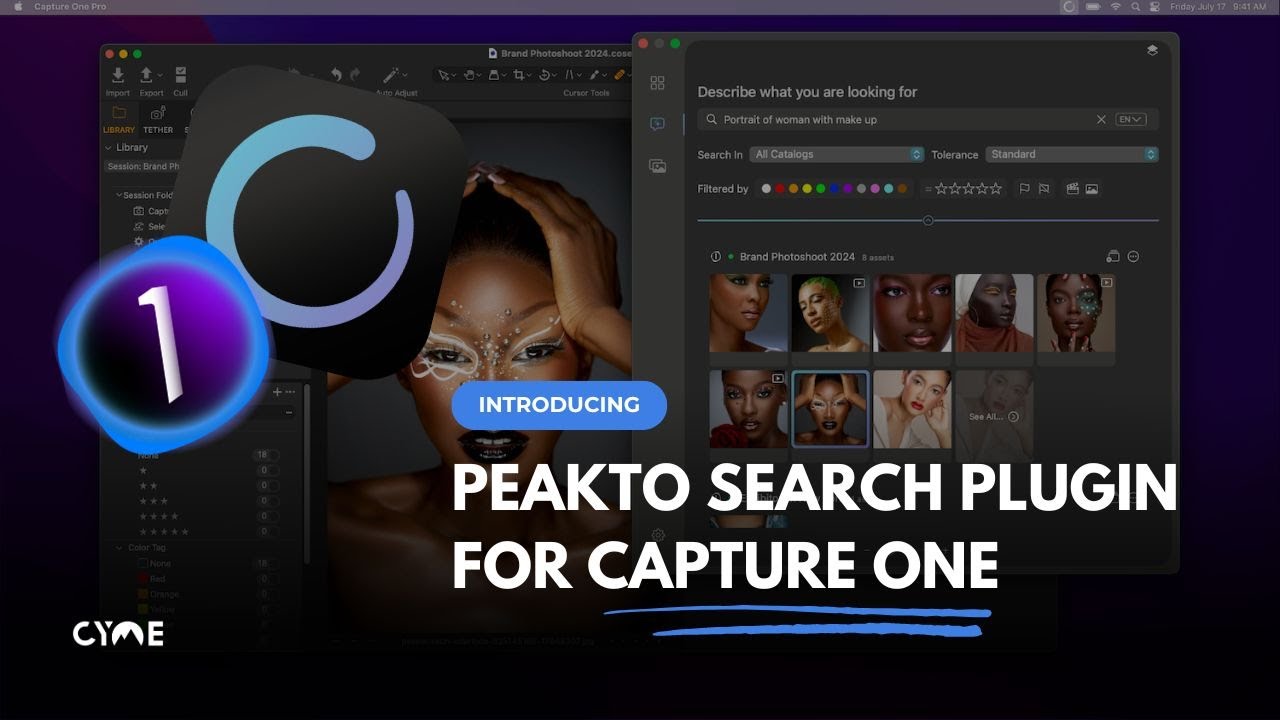This screenshot has width=1280, height=720.
Task: Clear the search text with the X icon
Action: click(x=1101, y=119)
